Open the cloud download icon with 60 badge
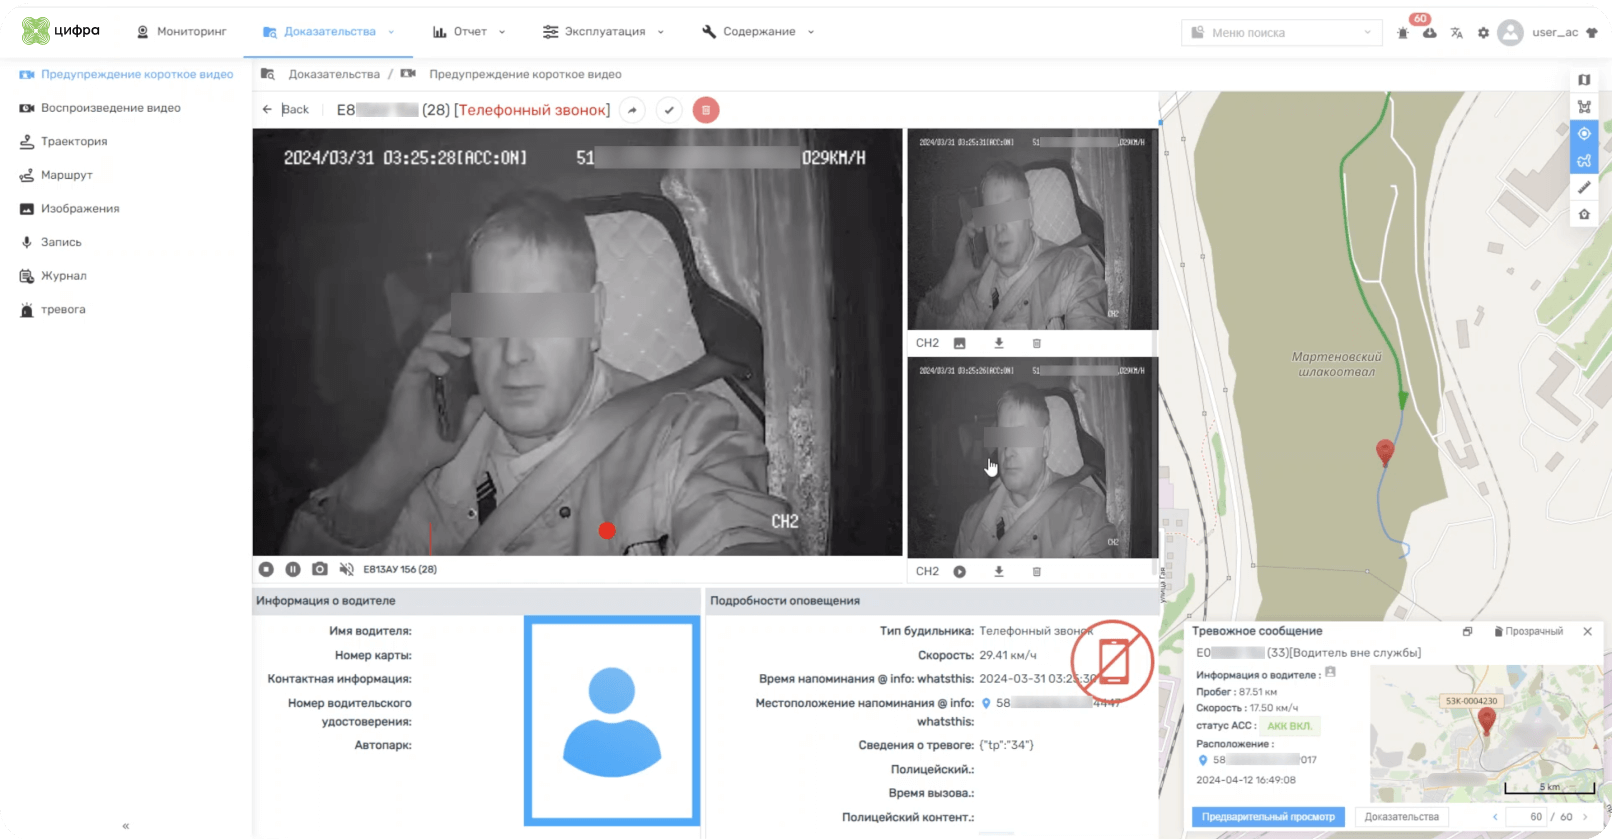1613x839 pixels. click(1429, 33)
